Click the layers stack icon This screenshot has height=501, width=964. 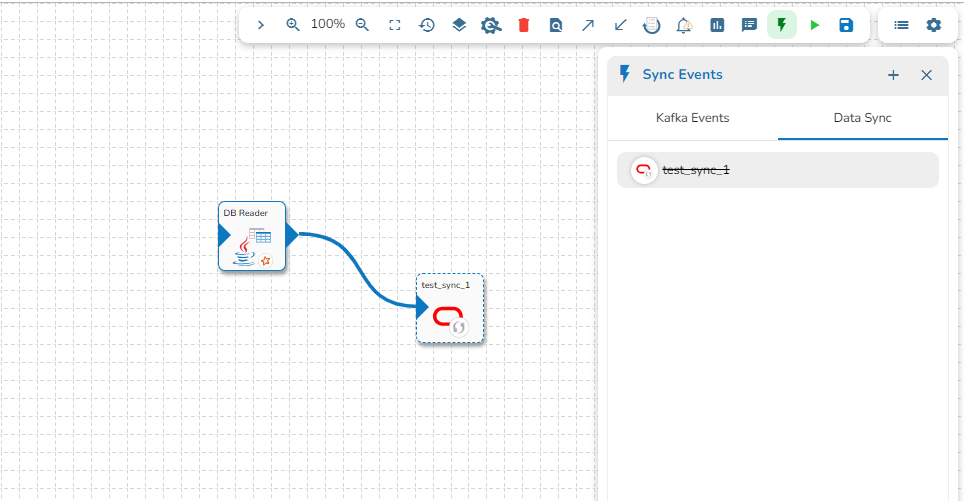coord(459,25)
